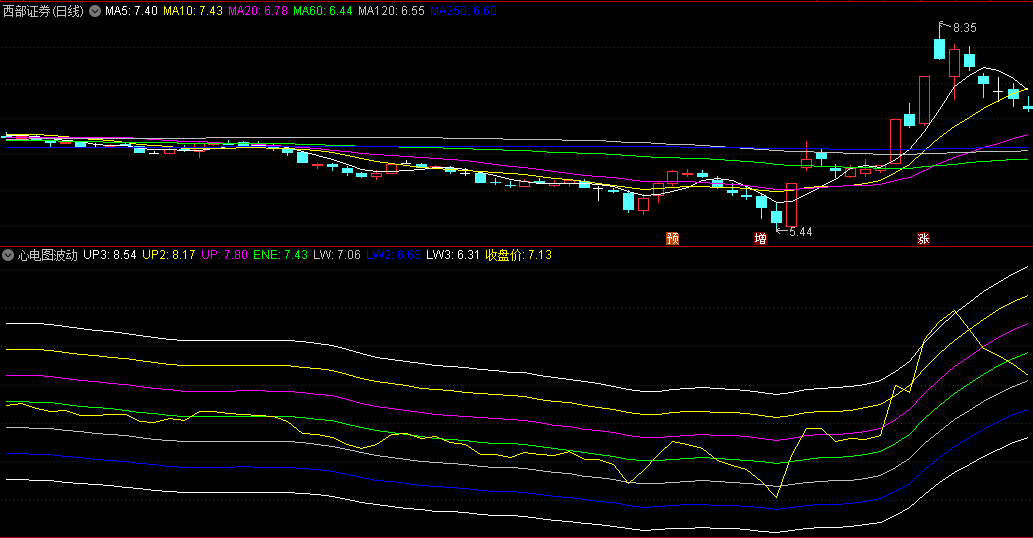Select the 心电图波动 indicator name

tap(47, 255)
